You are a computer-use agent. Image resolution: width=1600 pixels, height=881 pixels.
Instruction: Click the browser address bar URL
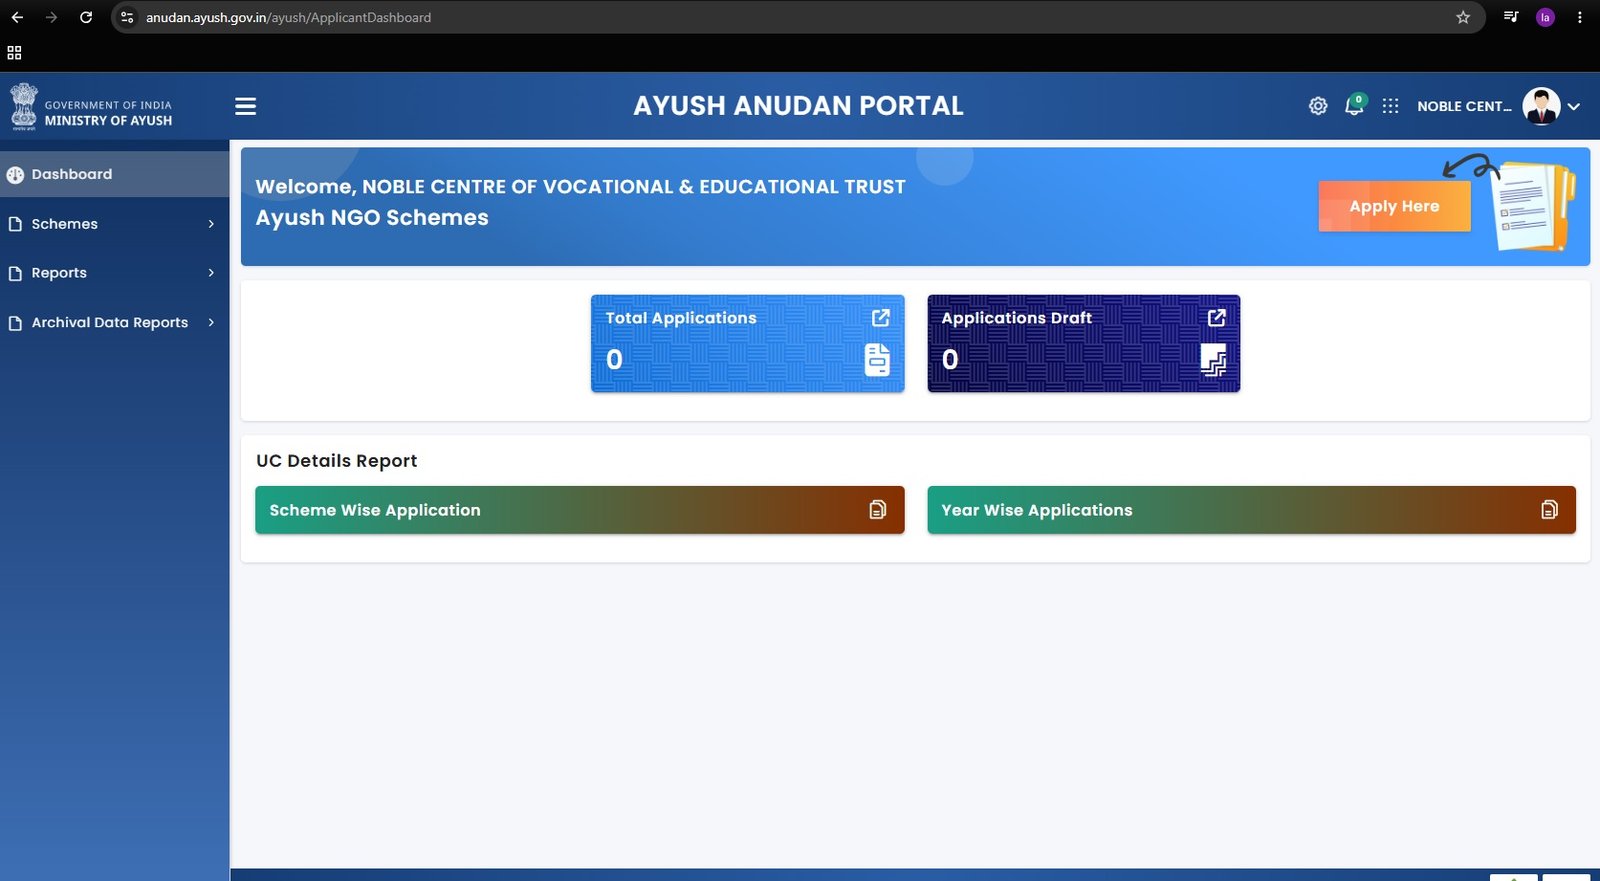point(288,17)
